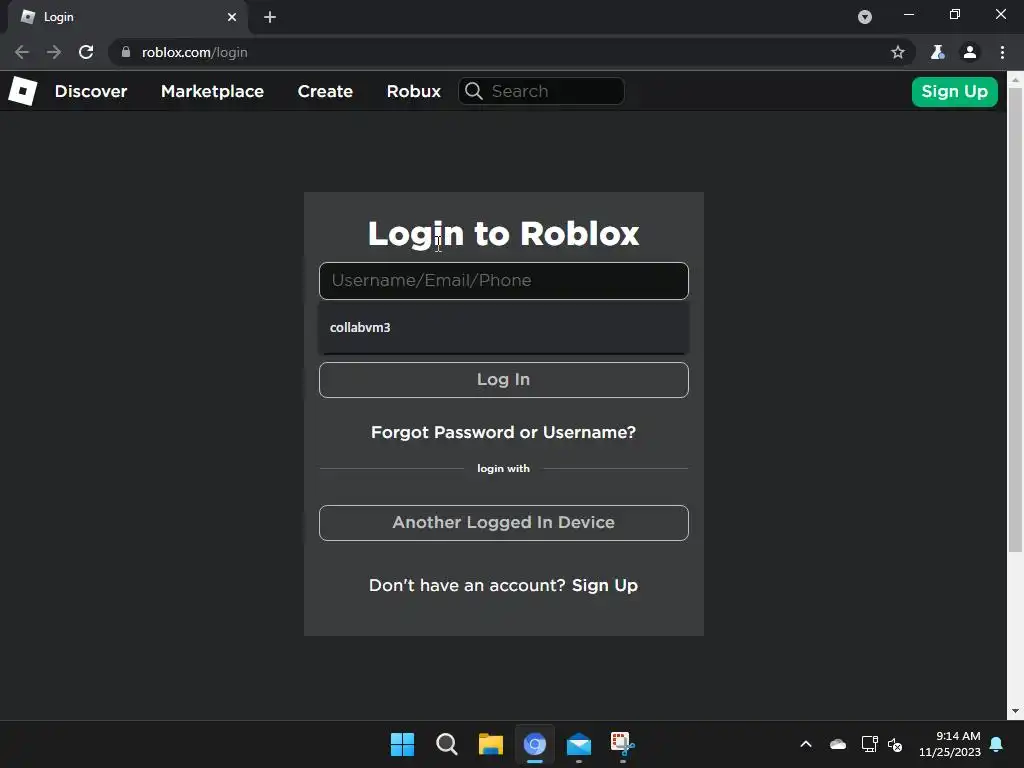Viewport: 1024px width, 768px height.
Task: Click the browser address bar URL
Action: click(195, 52)
